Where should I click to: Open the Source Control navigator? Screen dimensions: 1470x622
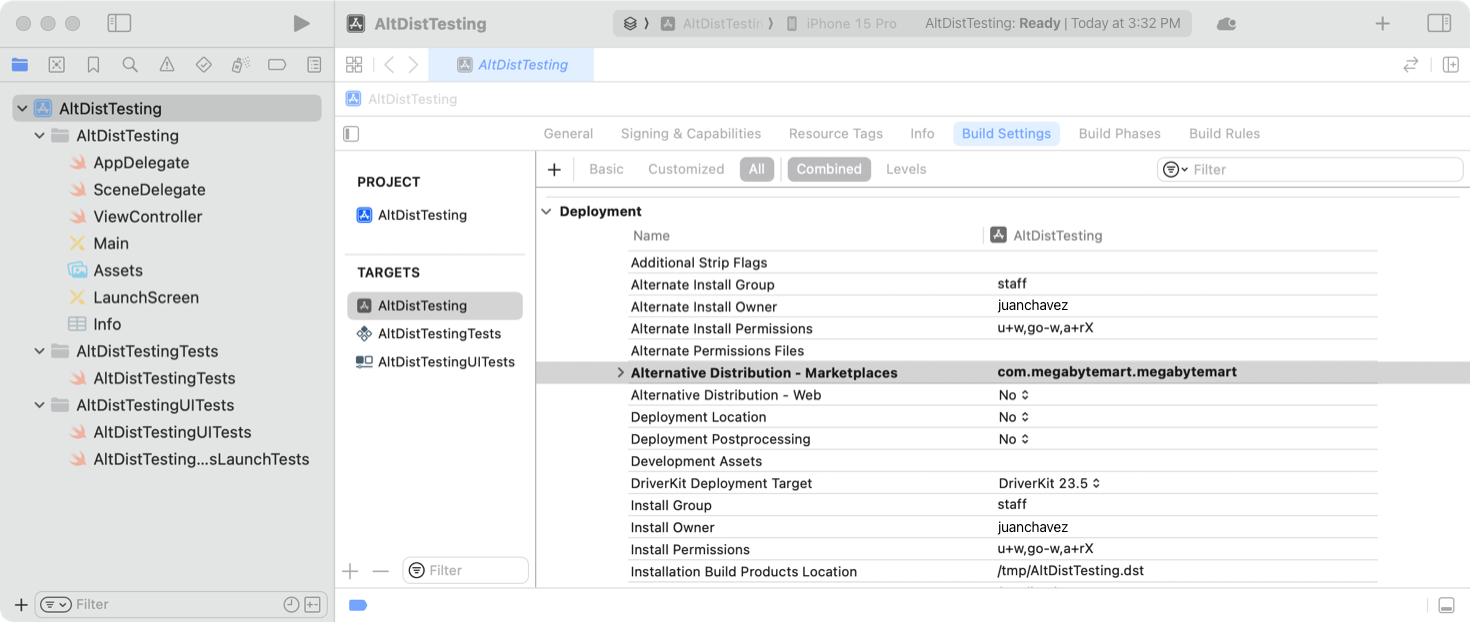coord(56,63)
